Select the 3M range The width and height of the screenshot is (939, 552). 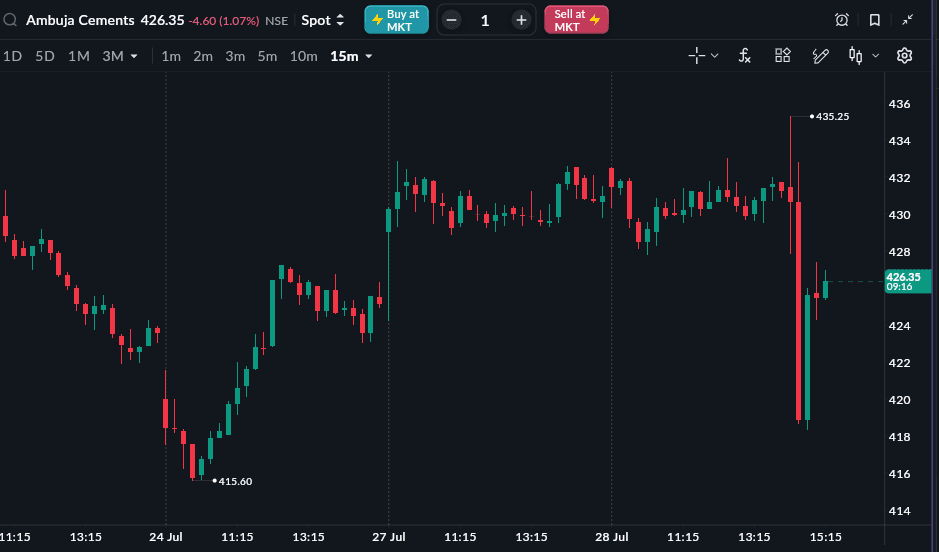click(x=113, y=56)
